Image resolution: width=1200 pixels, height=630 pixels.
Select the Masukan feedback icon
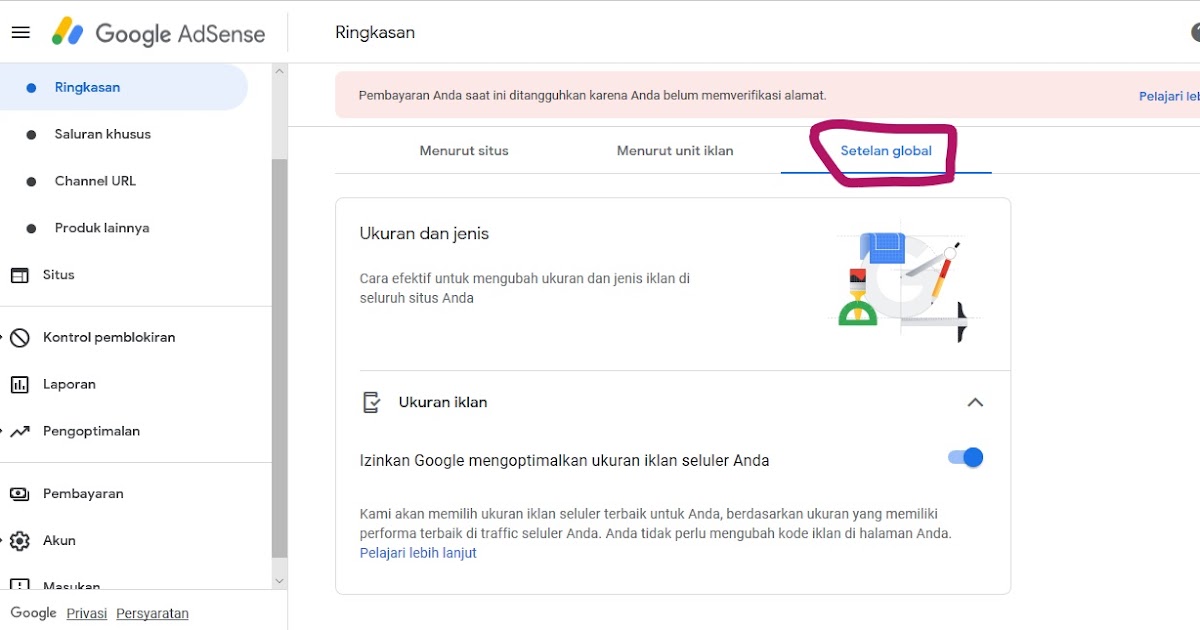click(22, 584)
